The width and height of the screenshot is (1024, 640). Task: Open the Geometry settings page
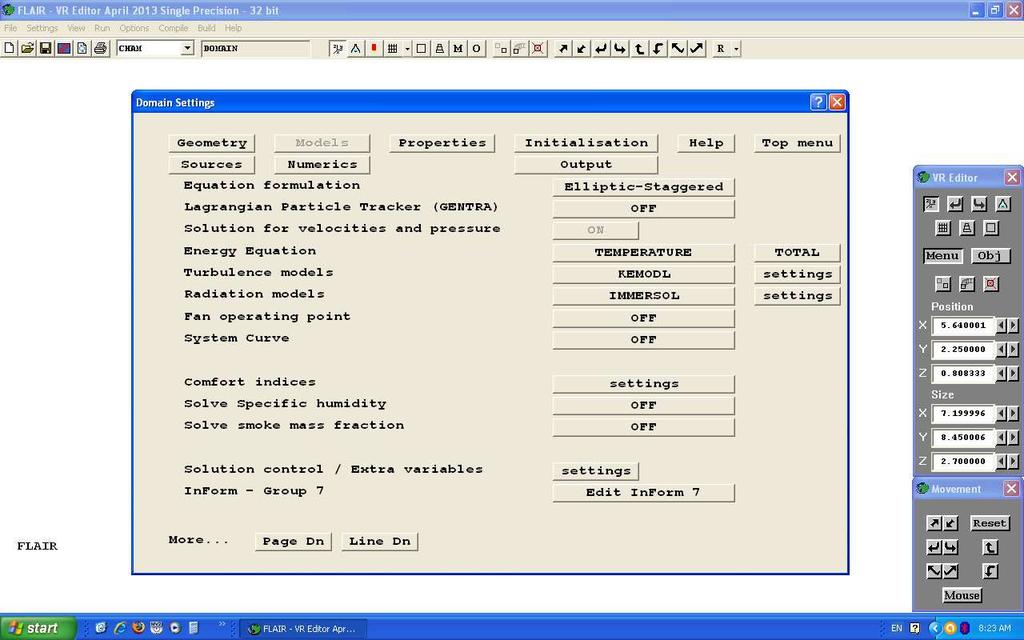212,143
